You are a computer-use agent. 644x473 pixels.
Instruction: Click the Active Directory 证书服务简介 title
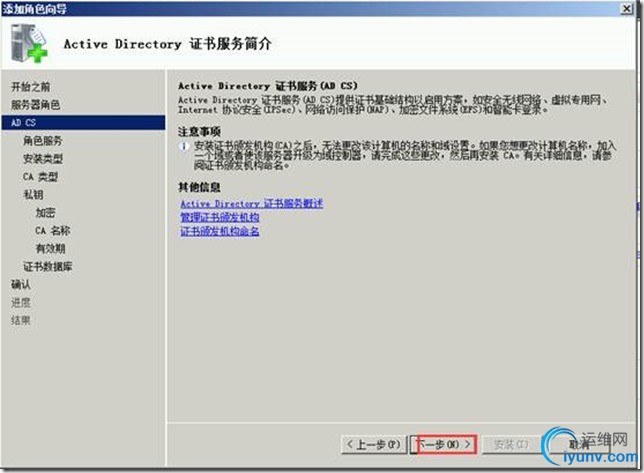(x=168, y=44)
